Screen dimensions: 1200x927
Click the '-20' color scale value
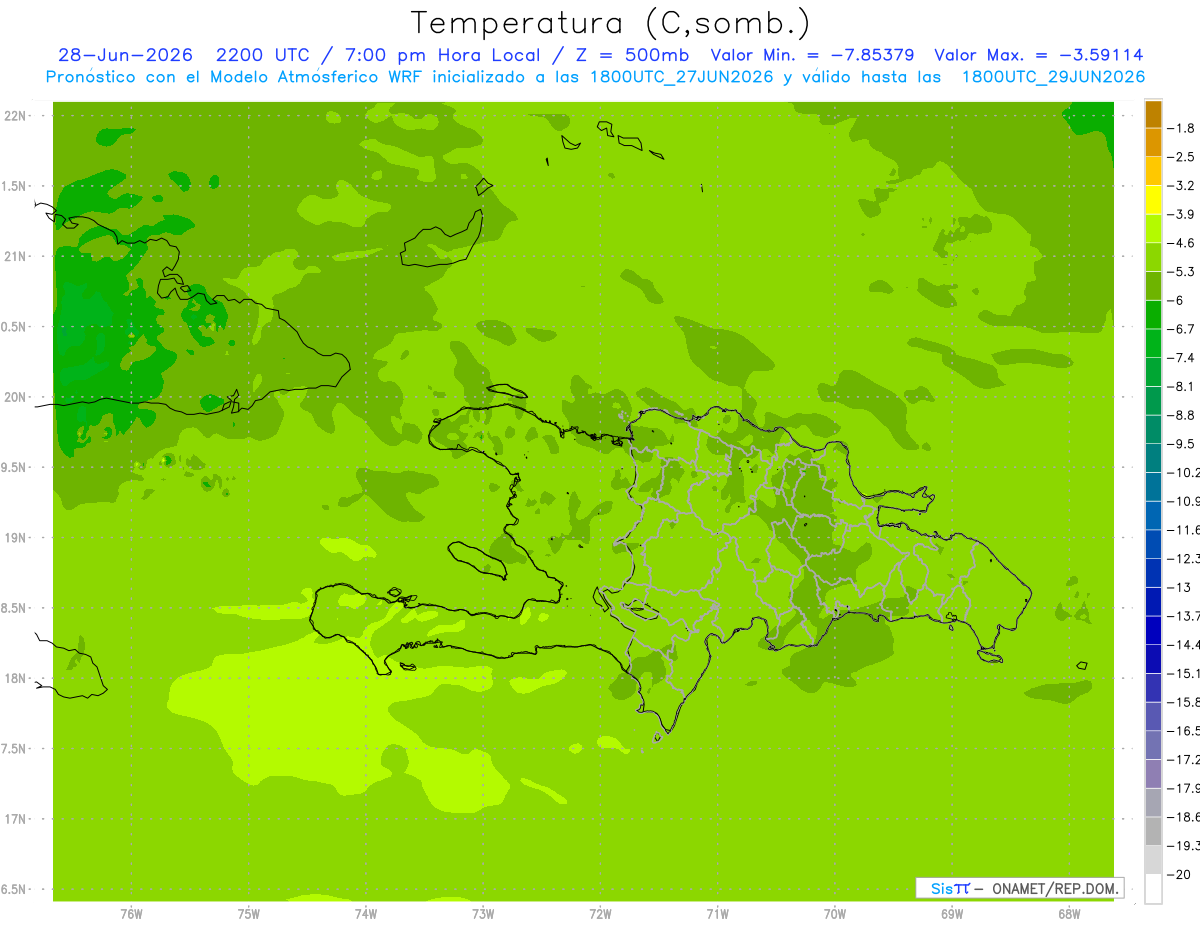(1181, 874)
